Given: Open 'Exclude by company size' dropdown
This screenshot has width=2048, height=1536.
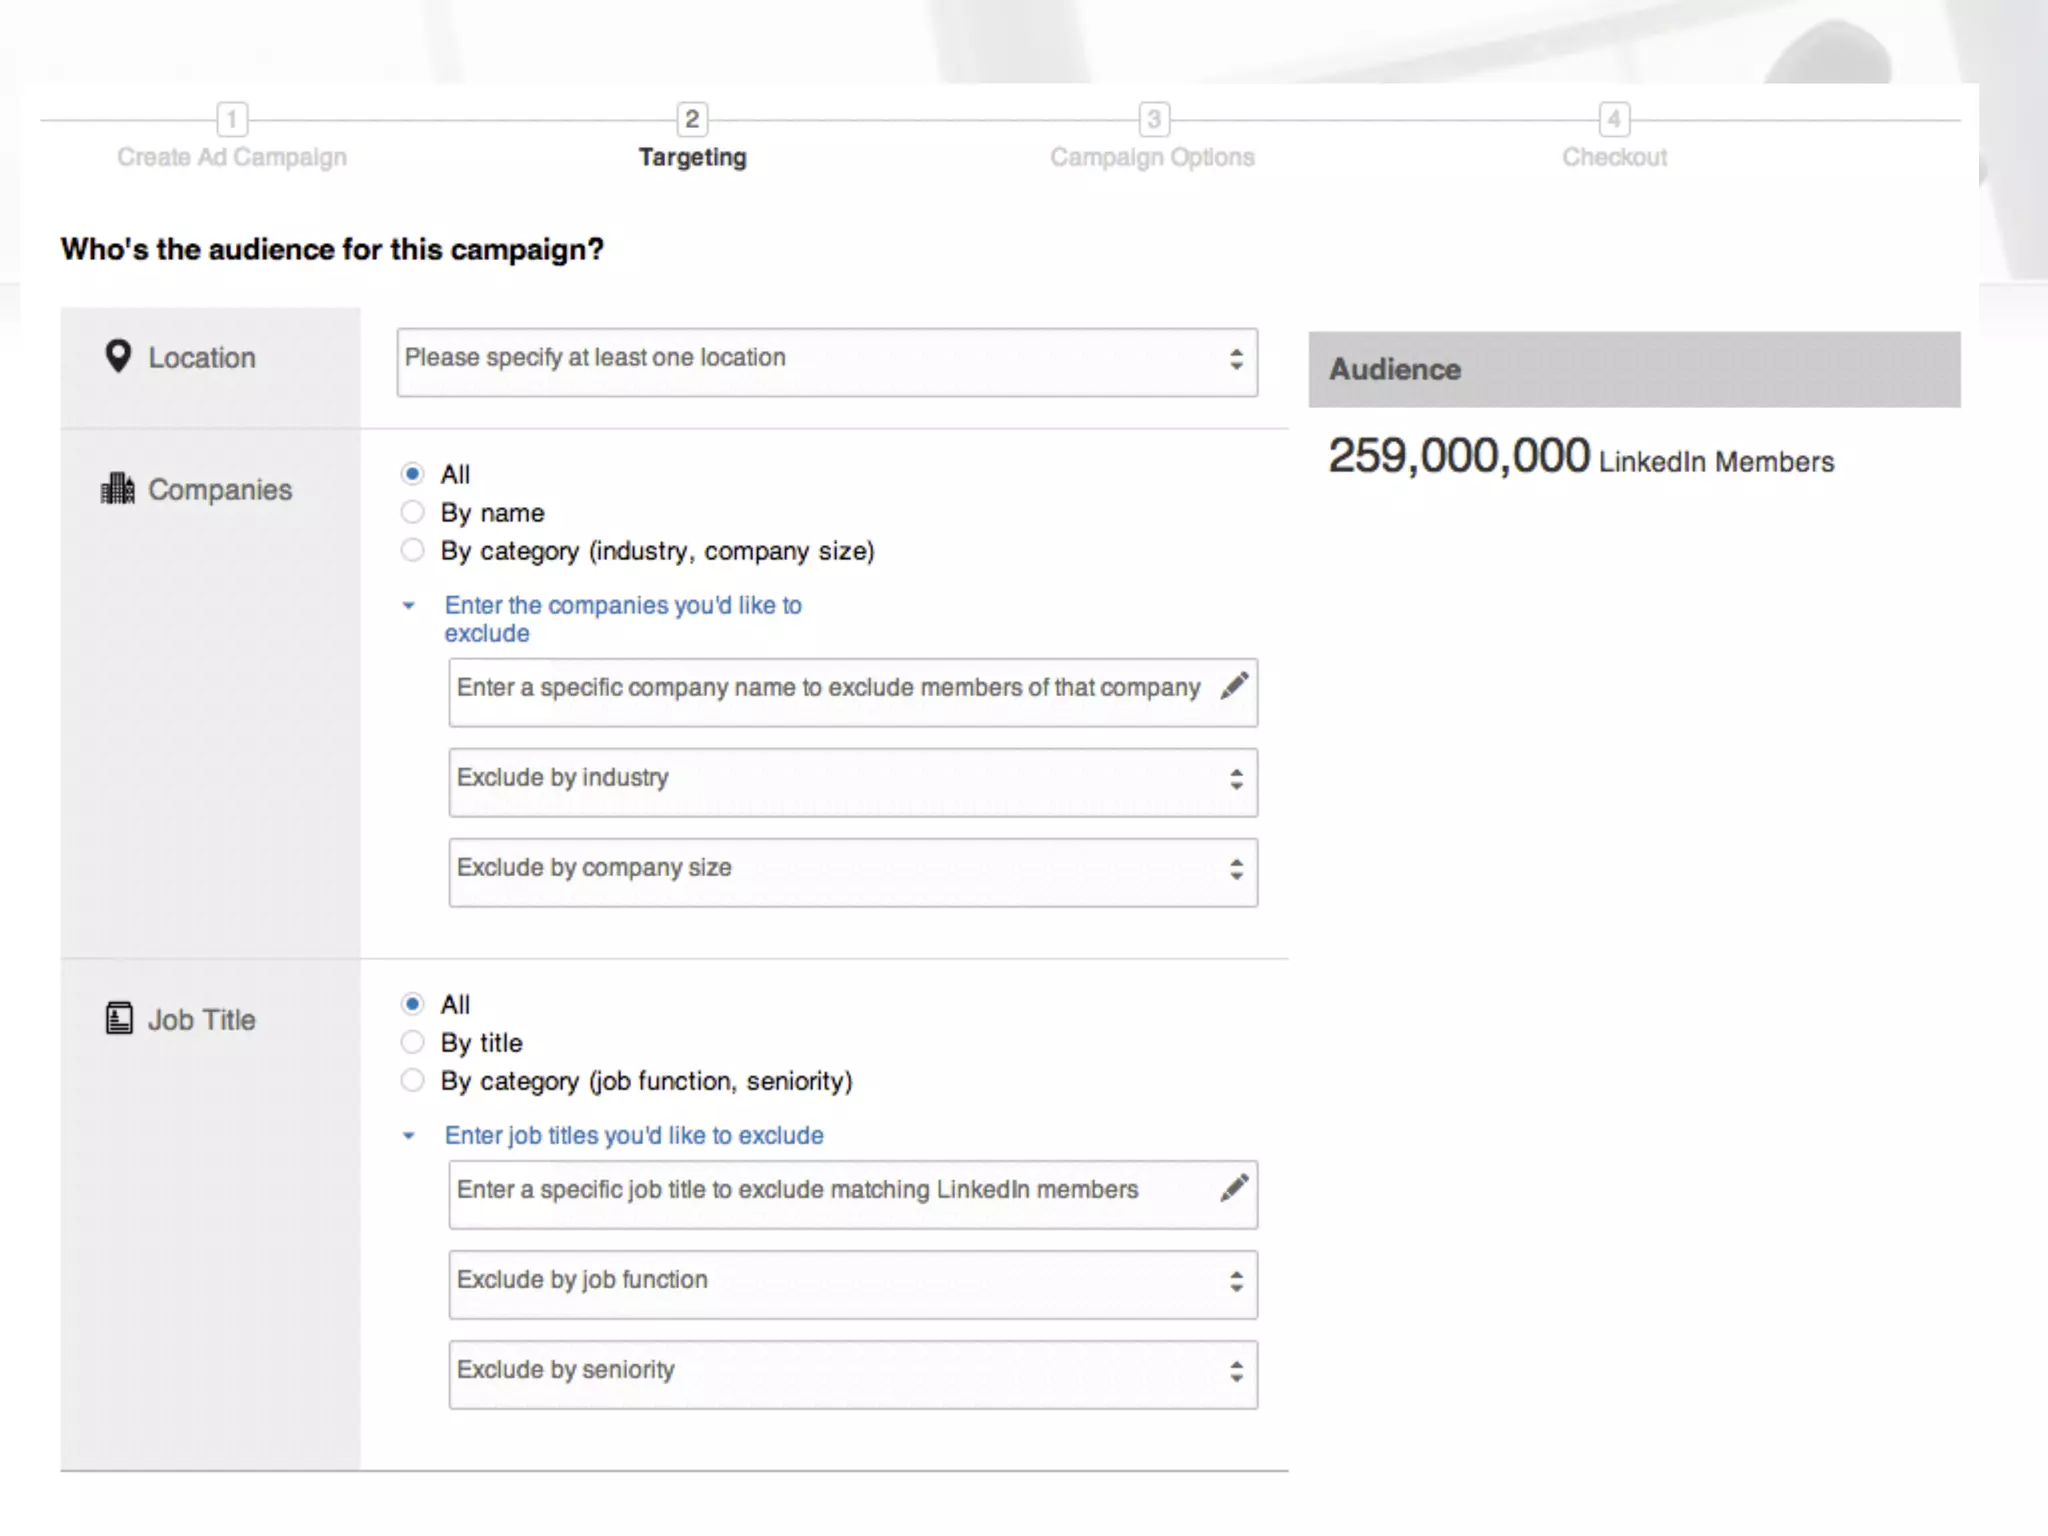Looking at the screenshot, I should (x=853, y=872).
